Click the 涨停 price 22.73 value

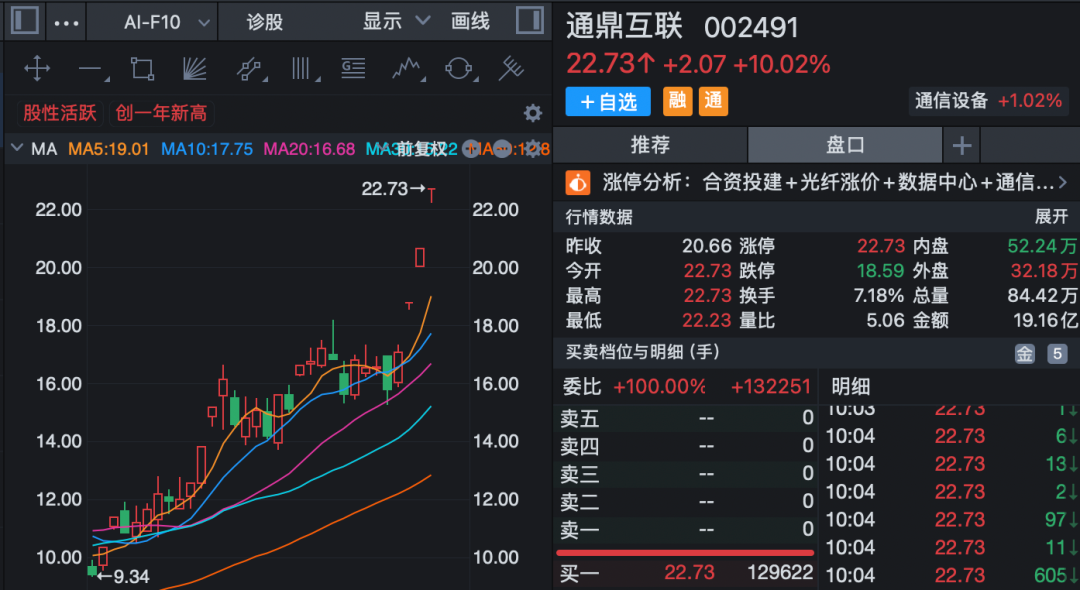[x=881, y=246]
